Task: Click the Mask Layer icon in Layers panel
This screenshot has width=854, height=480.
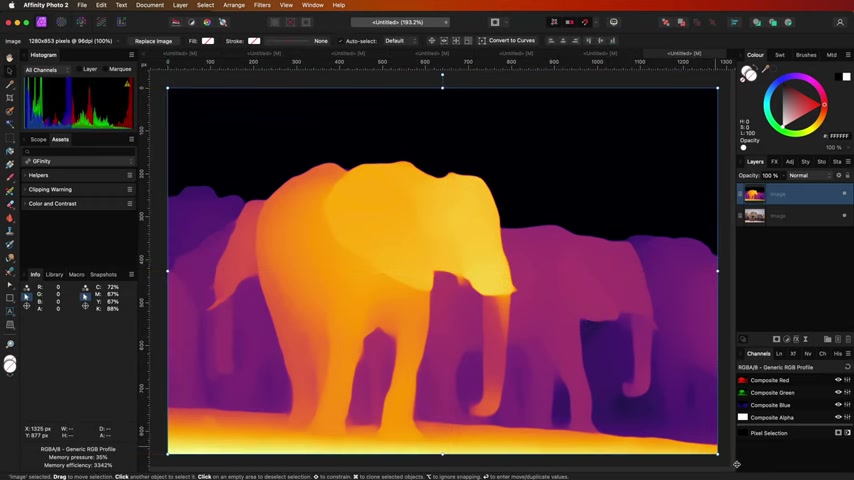Action: [776, 339]
